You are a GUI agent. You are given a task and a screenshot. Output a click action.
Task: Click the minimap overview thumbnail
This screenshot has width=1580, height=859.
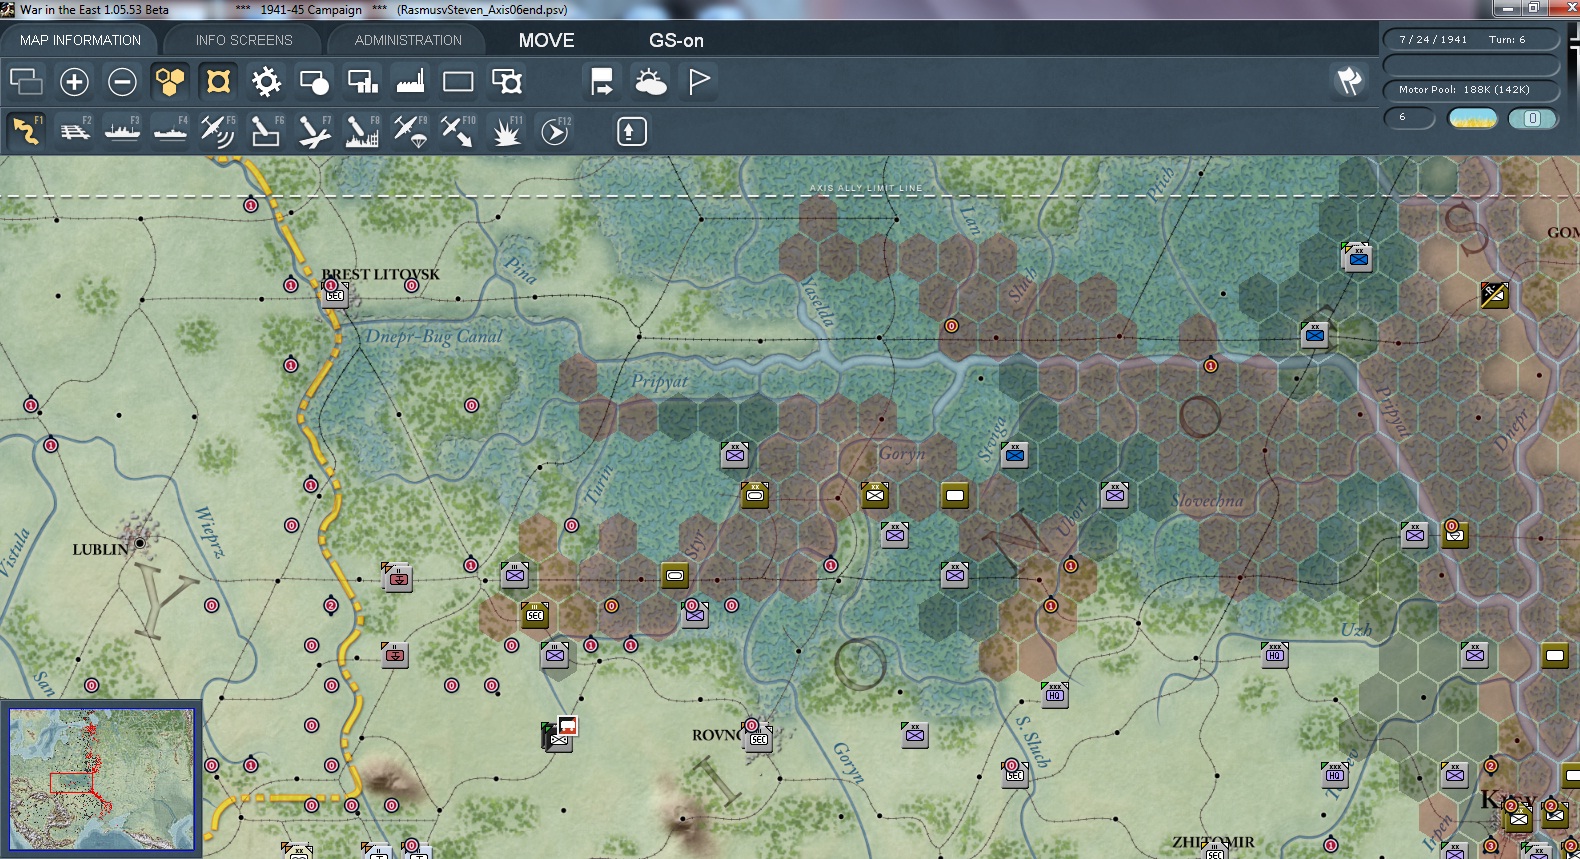101,779
